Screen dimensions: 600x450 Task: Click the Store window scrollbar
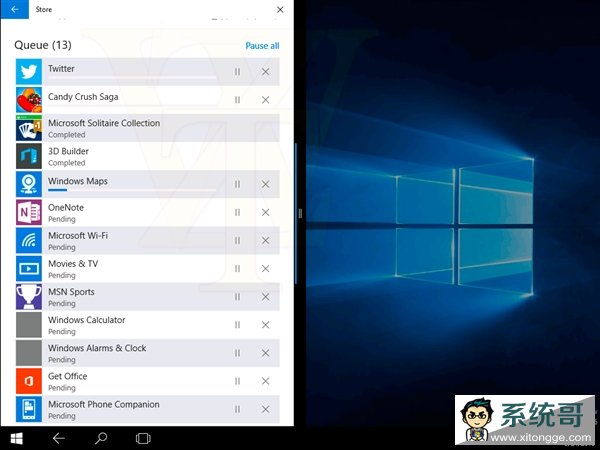point(296,213)
